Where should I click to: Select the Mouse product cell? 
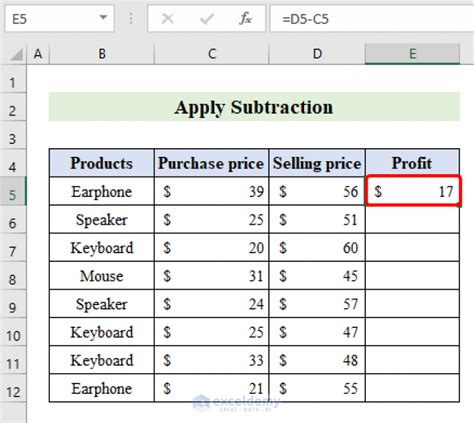pos(102,276)
